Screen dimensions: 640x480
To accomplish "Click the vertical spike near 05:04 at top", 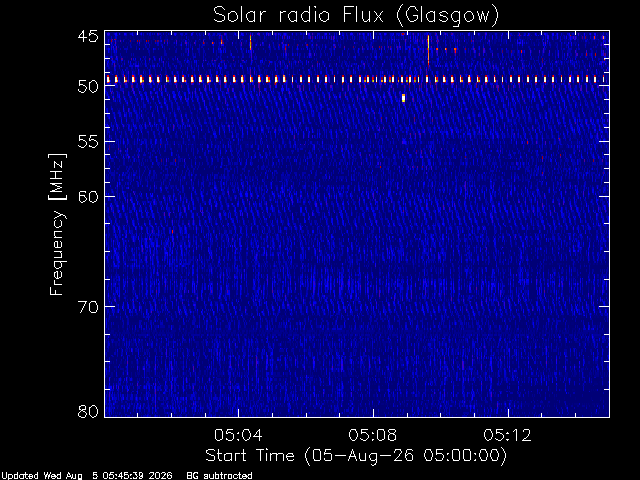I will [x=250, y=42].
